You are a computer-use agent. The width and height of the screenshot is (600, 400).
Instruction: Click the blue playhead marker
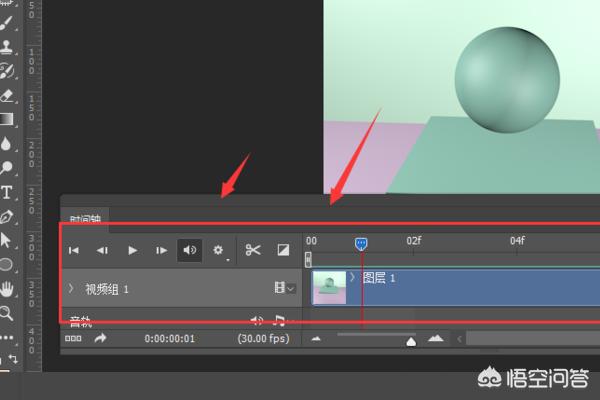click(361, 244)
